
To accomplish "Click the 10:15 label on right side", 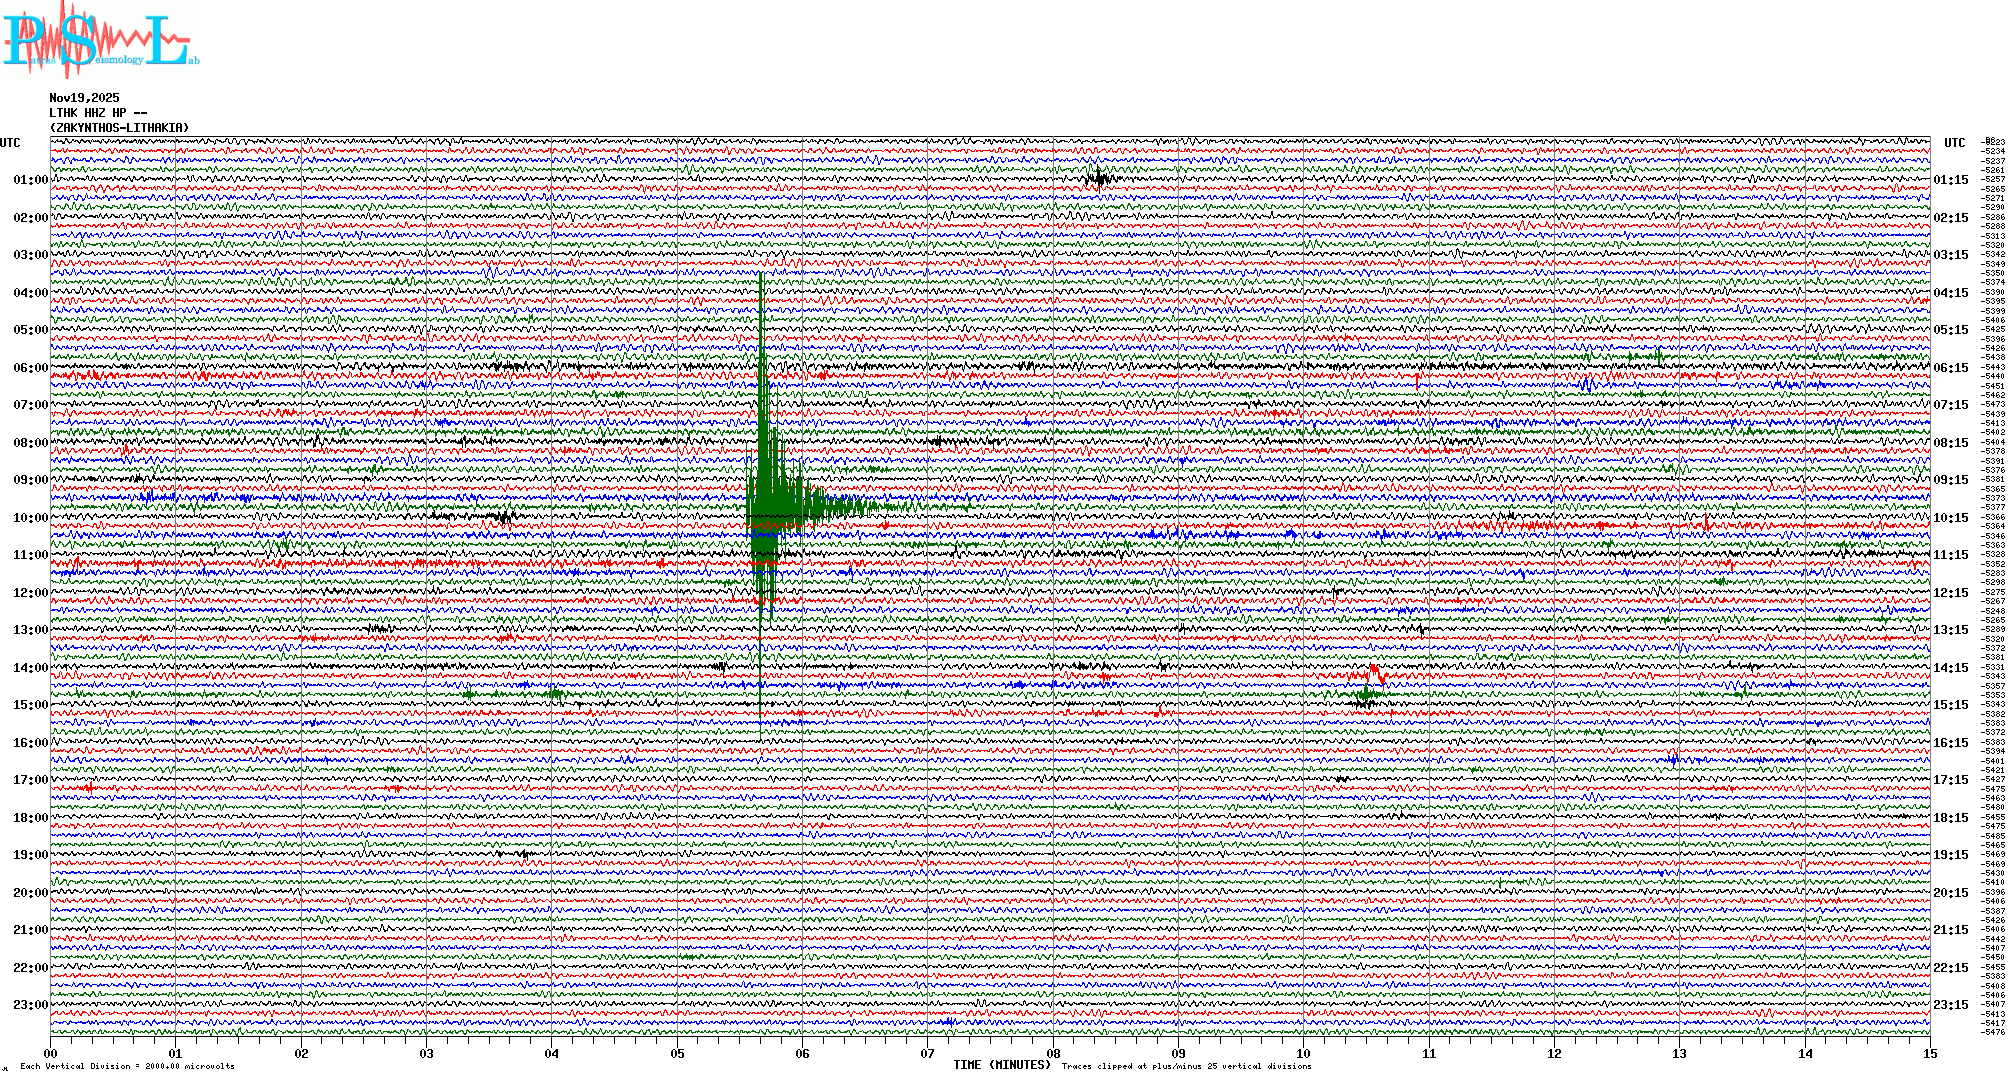I will [x=1950, y=518].
